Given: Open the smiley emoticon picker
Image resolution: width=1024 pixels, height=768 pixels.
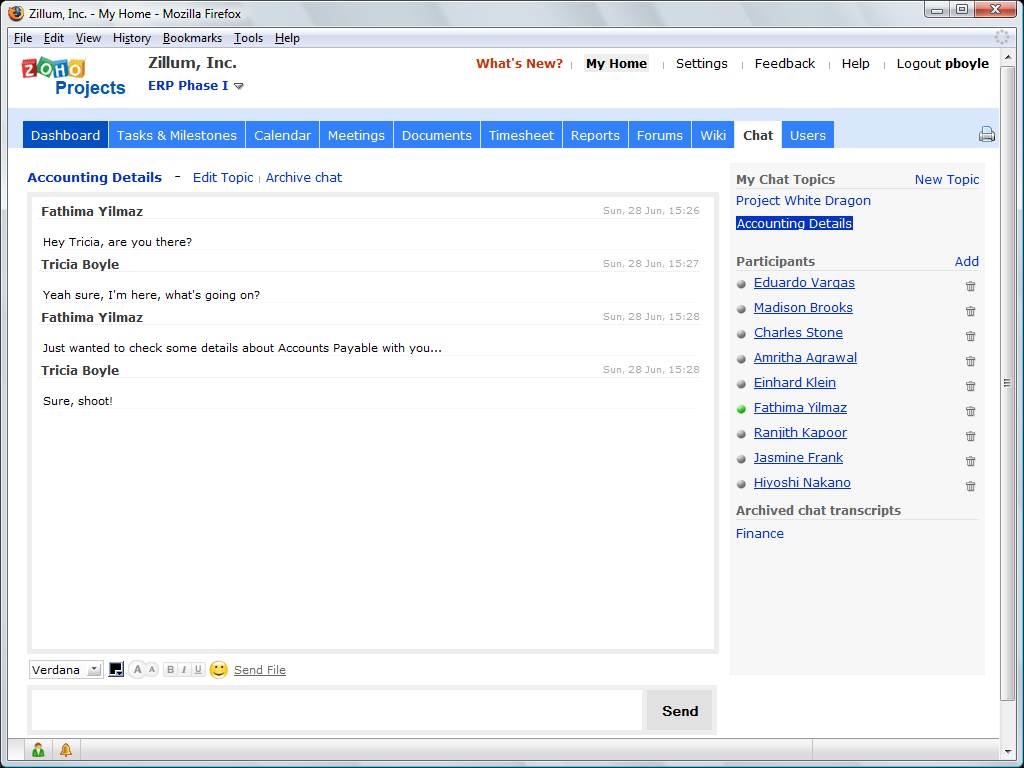Looking at the screenshot, I should [218, 670].
